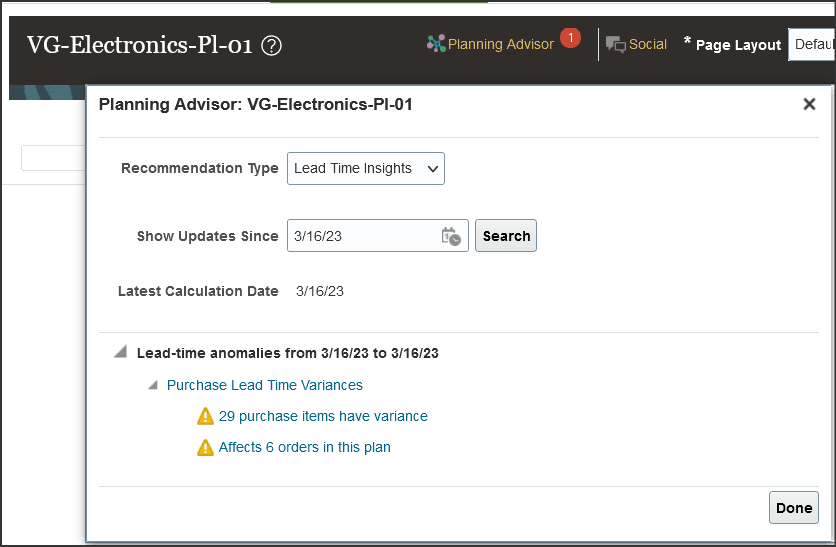Collapse the Lead-time anomalies section

[120, 352]
